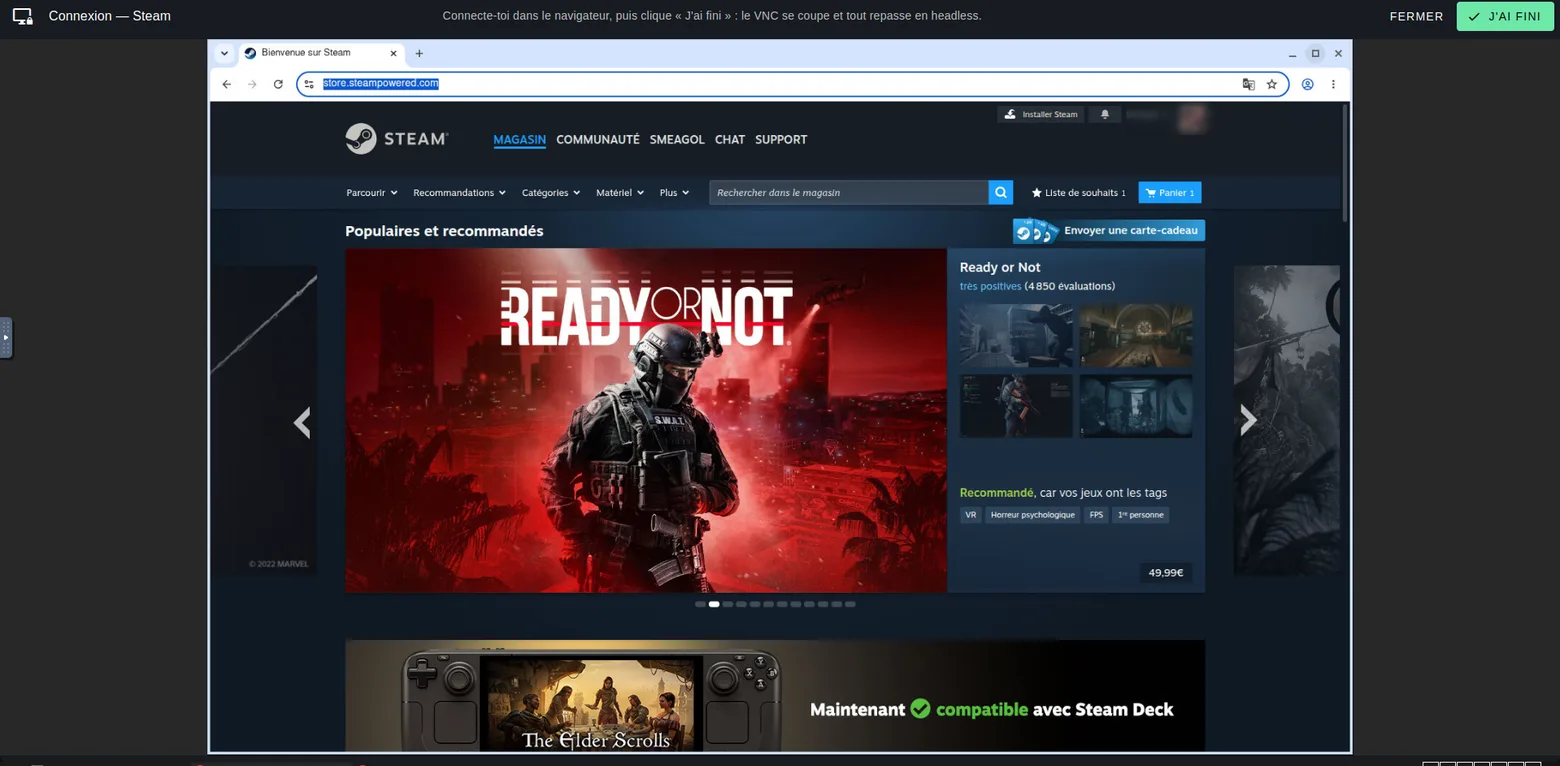
Task: Click the Horreur psychologique tag
Action: (1033, 515)
